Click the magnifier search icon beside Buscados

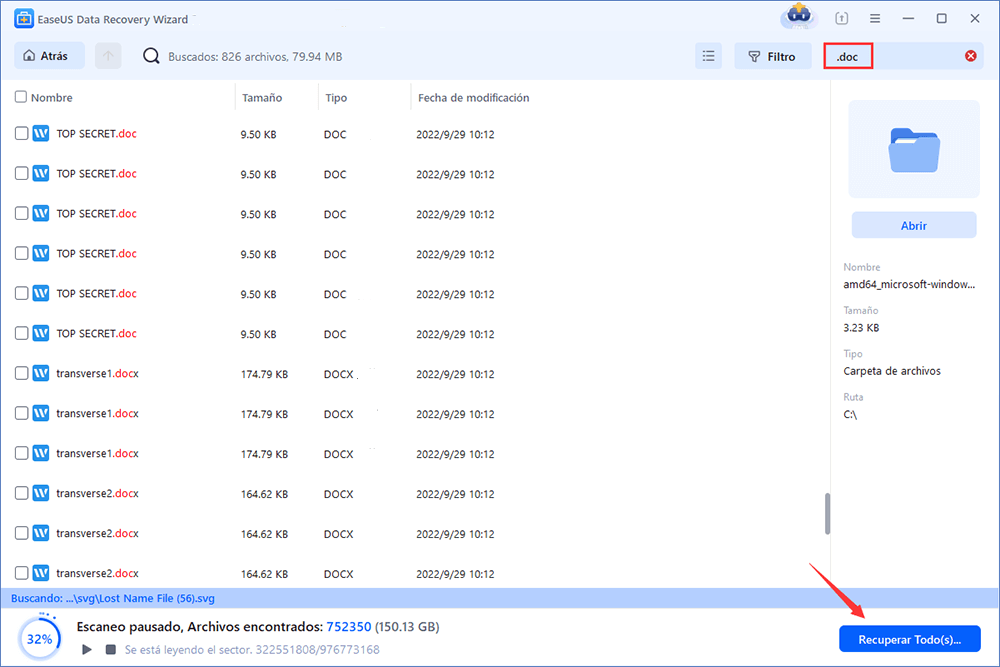pos(151,56)
